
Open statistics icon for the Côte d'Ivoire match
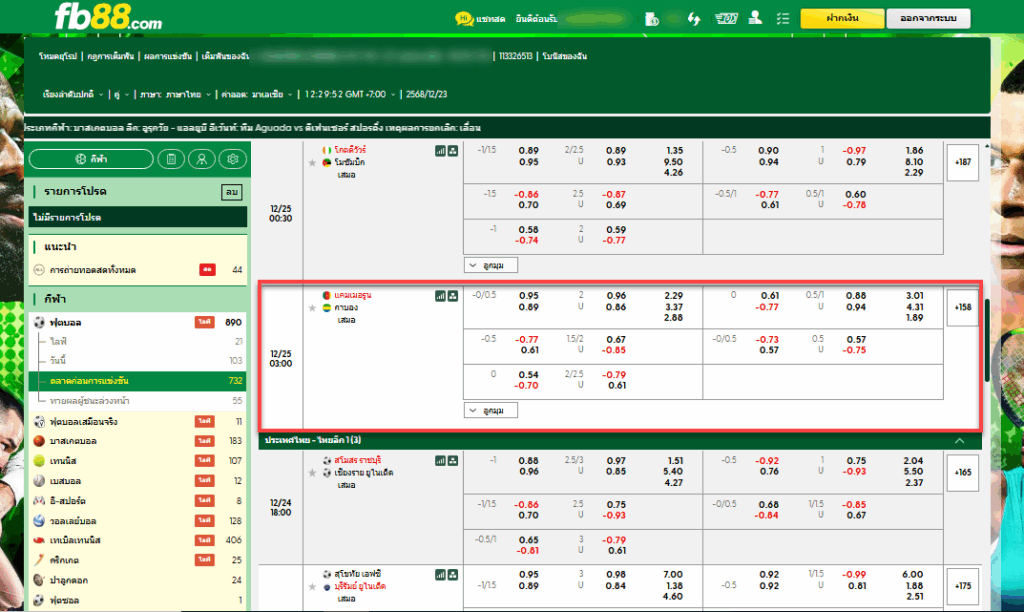point(440,151)
